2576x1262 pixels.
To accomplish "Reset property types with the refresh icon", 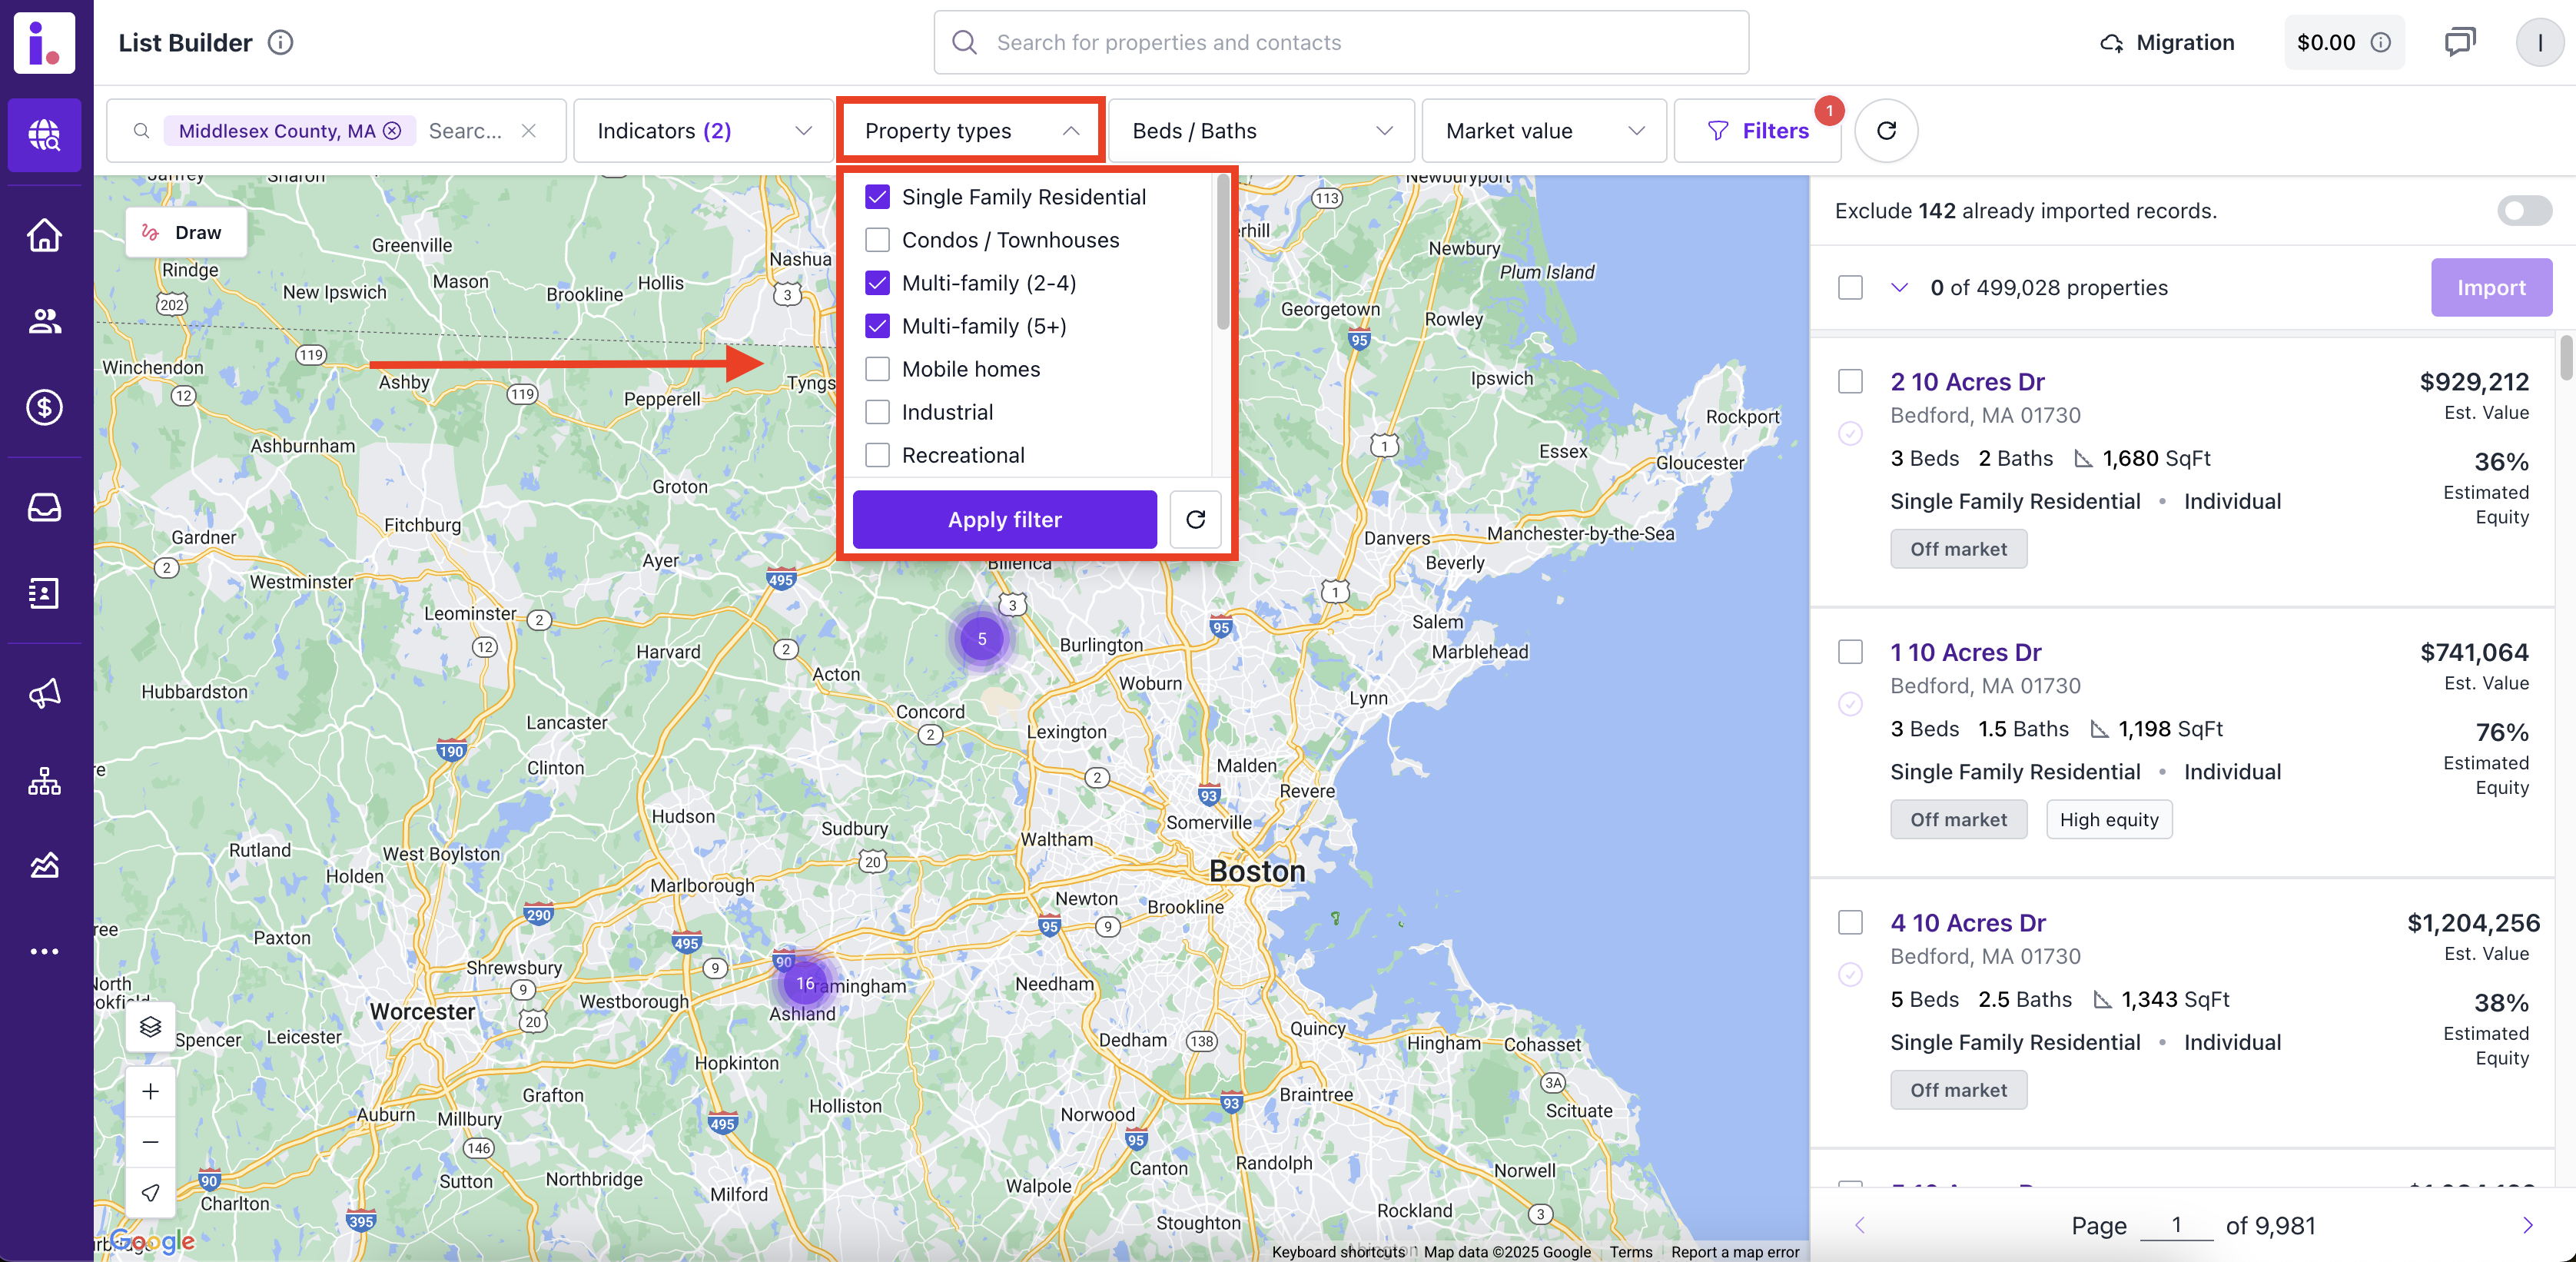I will coord(1196,519).
